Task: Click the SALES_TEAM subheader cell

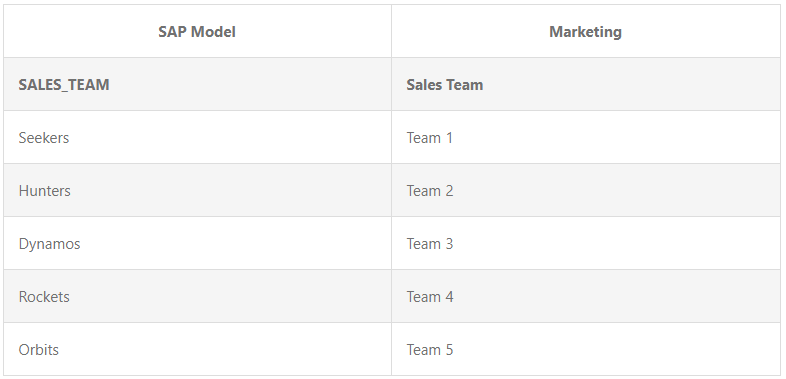Action: pos(197,84)
